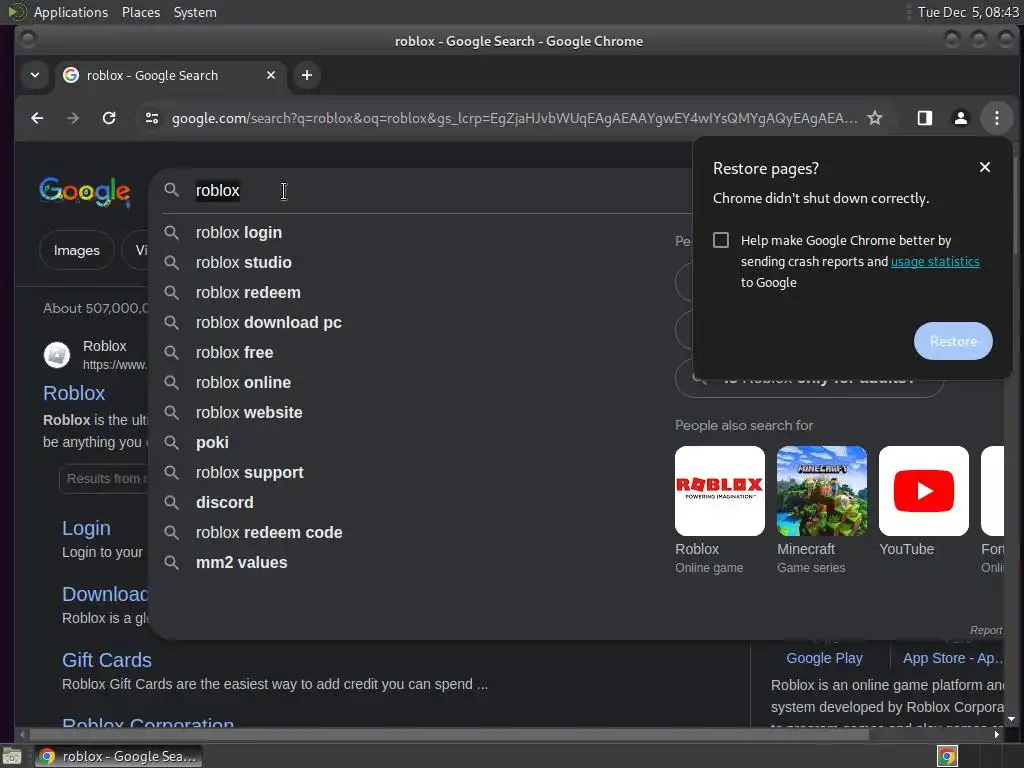Go back with the browser back arrow

point(37,118)
